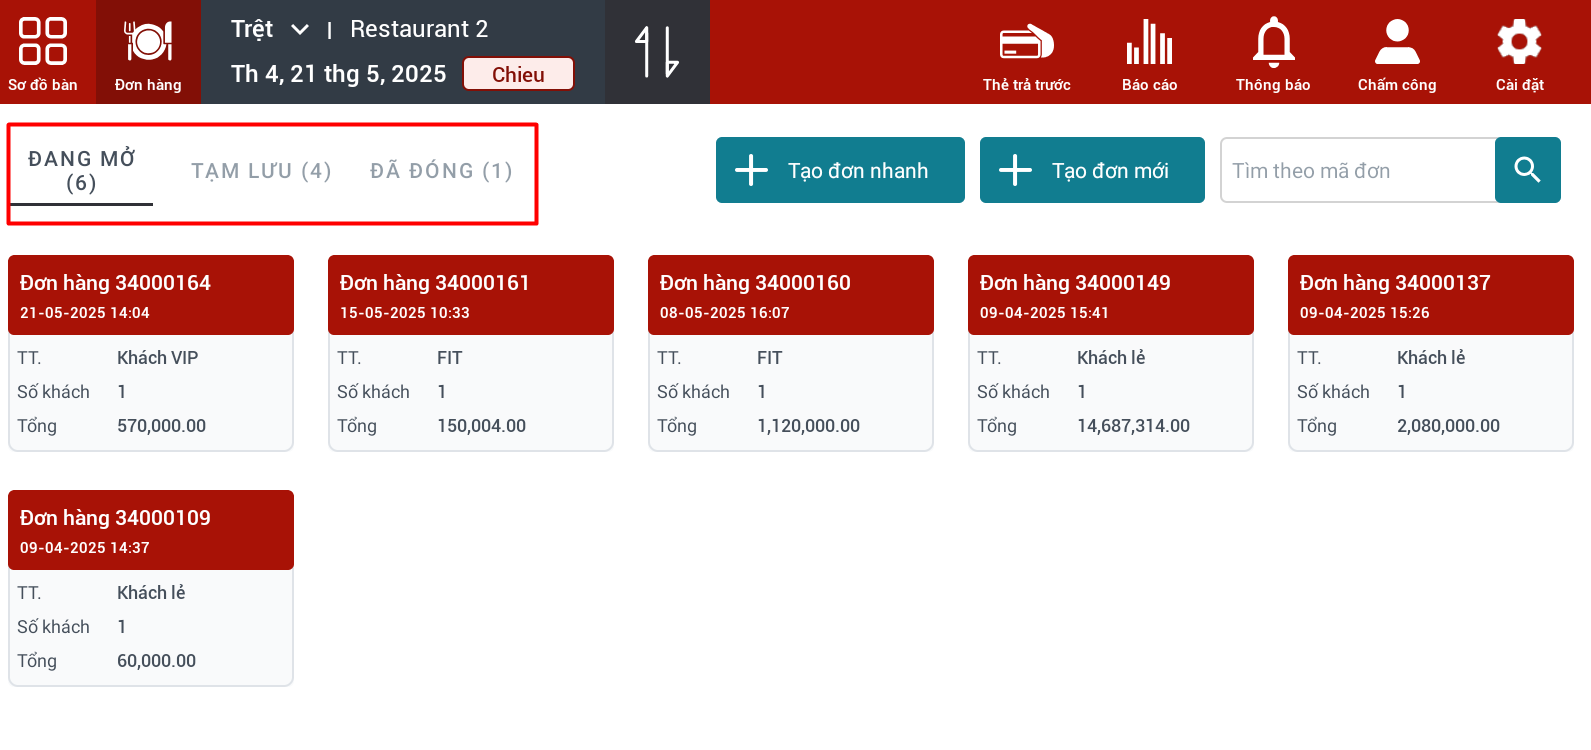Click the Chieu shift button

(x=518, y=74)
